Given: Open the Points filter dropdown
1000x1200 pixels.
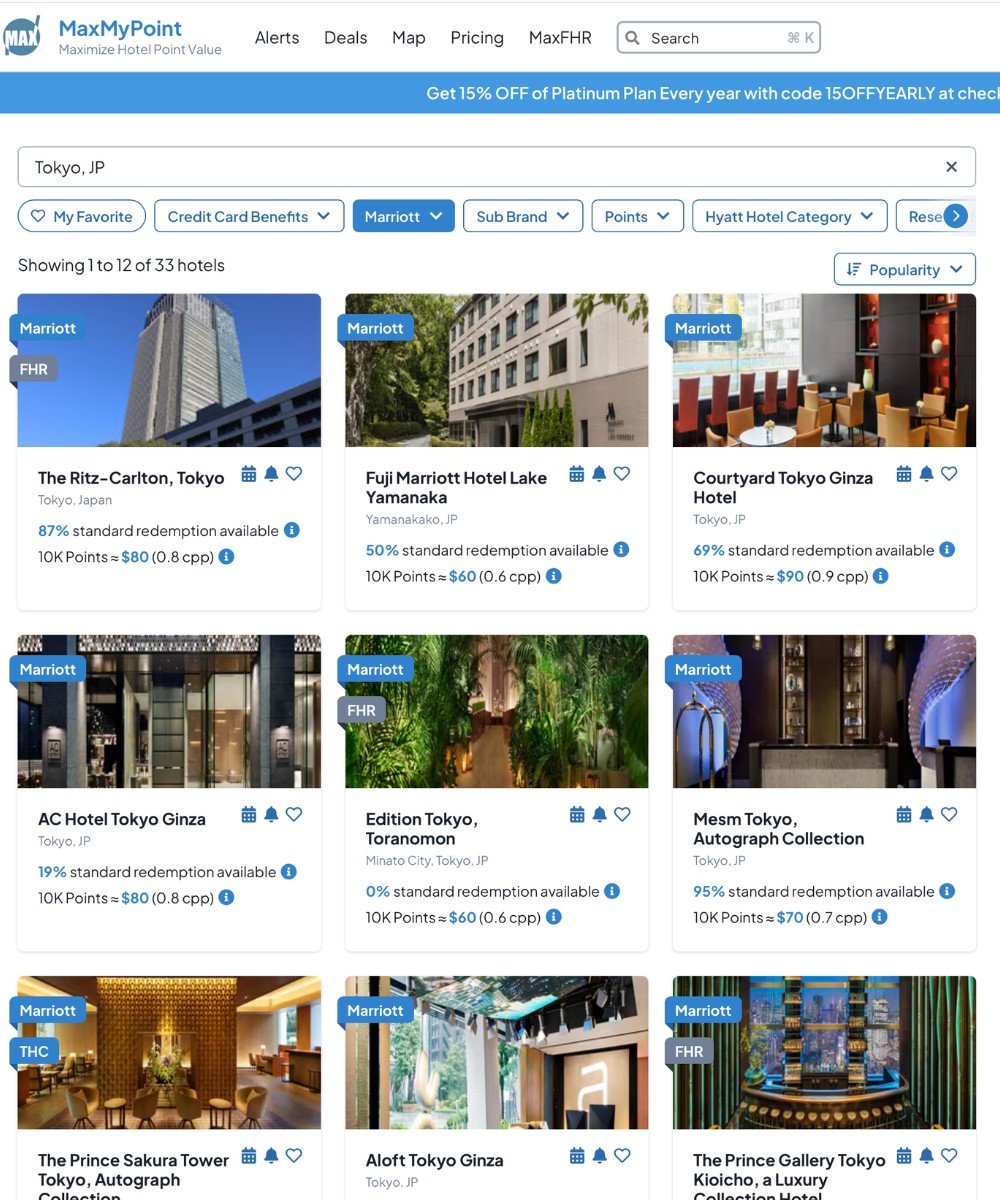Looking at the screenshot, I should (x=638, y=216).
